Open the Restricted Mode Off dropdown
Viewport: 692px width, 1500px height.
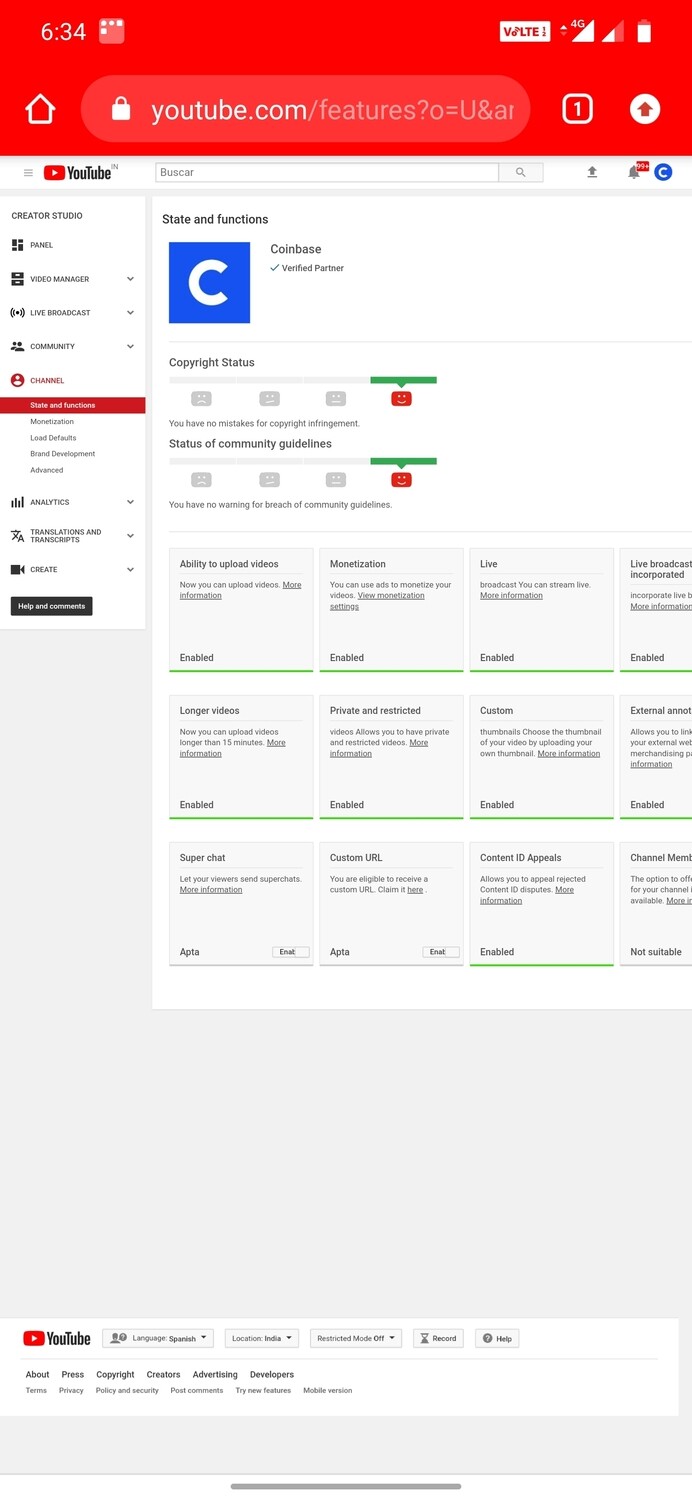coord(356,1338)
